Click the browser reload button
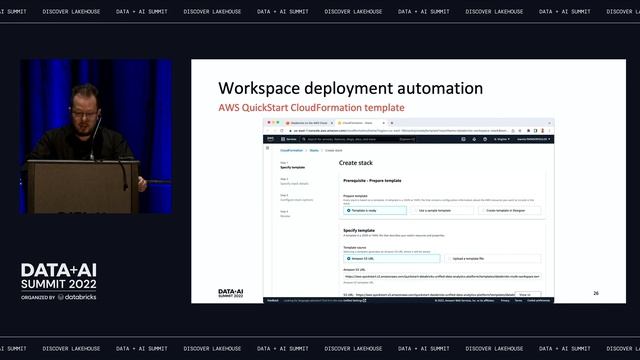This screenshot has width=640, height=360. pos(282,131)
